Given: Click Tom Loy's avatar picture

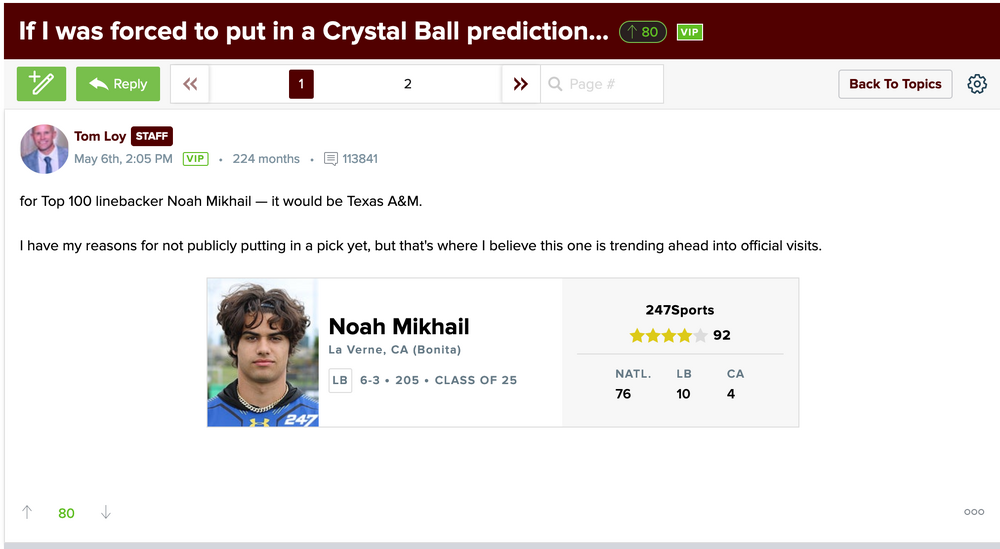Looking at the screenshot, I should tap(44, 149).
